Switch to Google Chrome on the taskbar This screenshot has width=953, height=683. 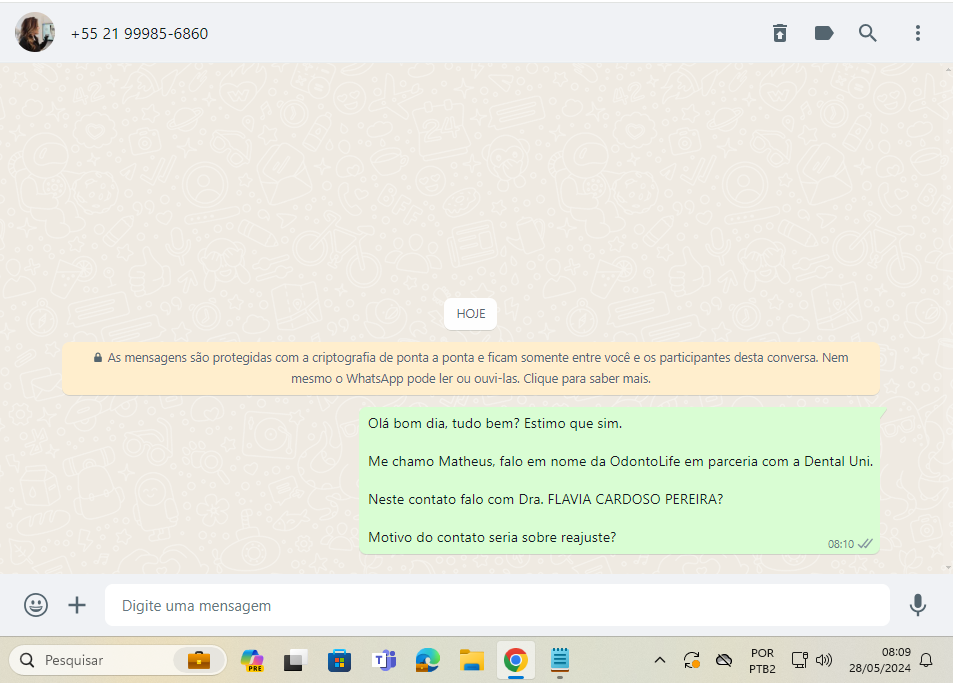click(515, 660)
